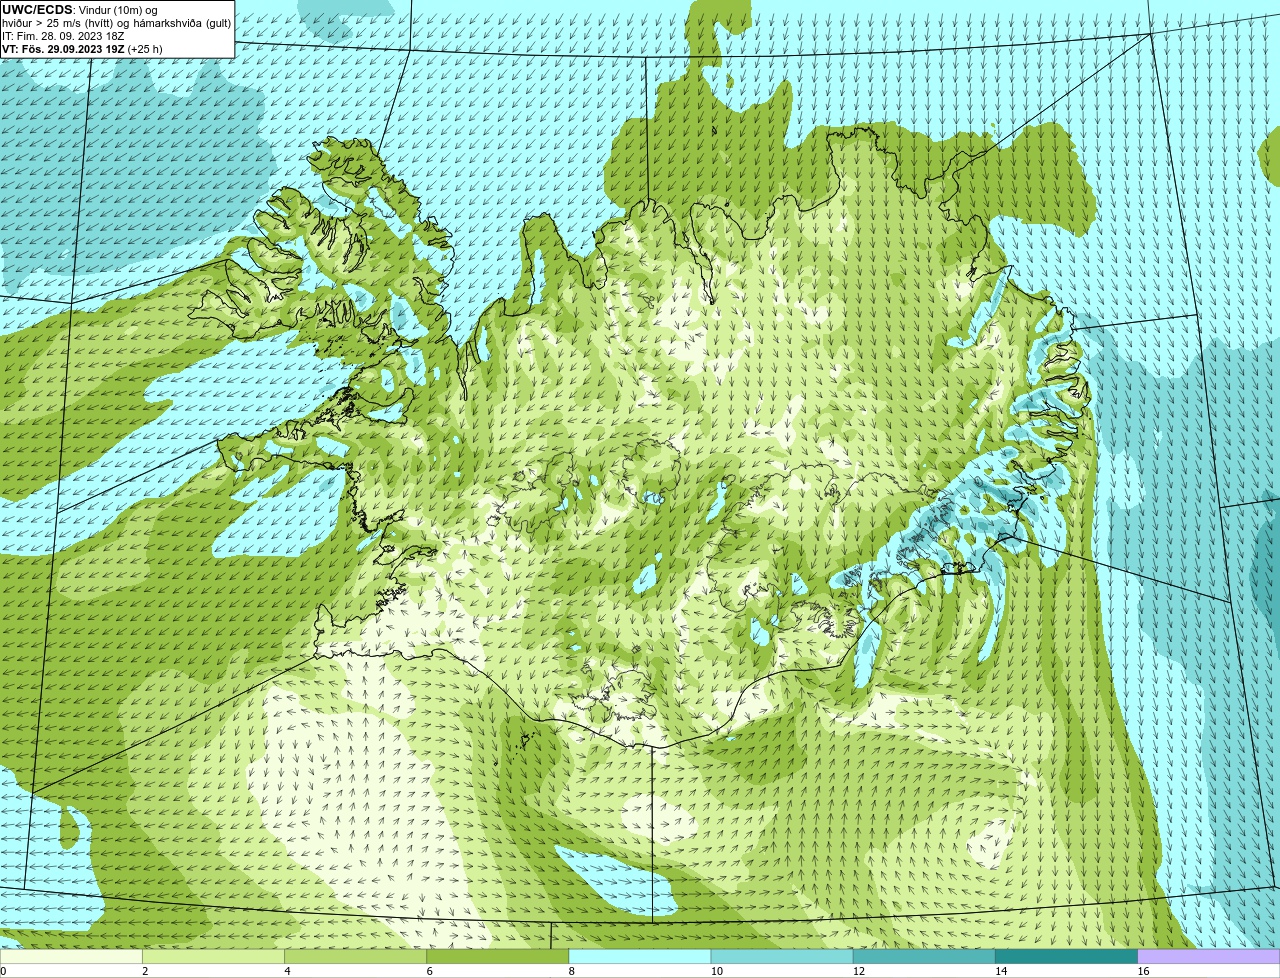Click the lavender above-16 m/s legend swatch

click(1209, 956)
